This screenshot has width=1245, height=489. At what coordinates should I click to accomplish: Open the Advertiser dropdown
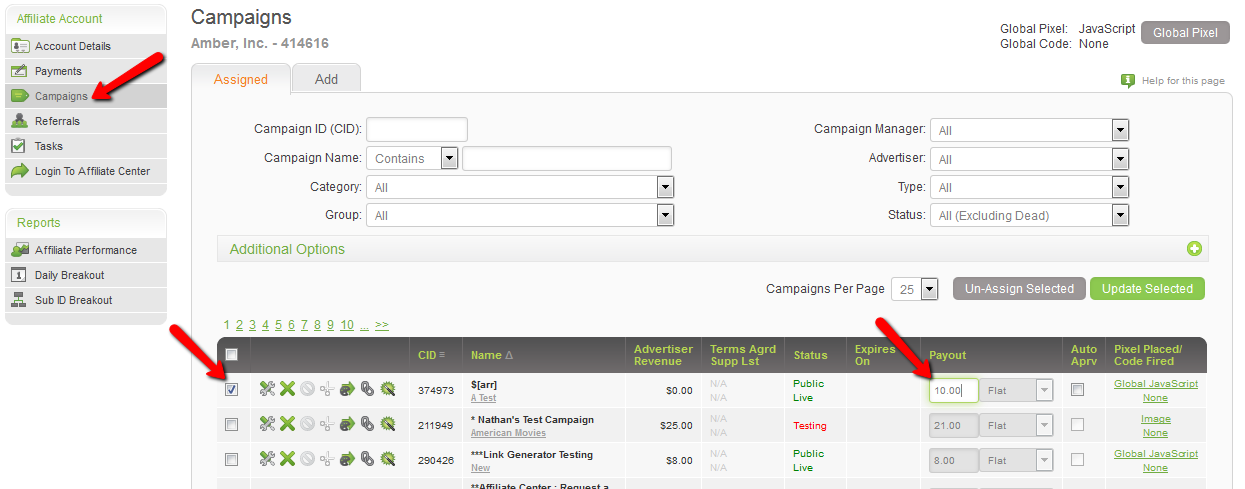1029,159
